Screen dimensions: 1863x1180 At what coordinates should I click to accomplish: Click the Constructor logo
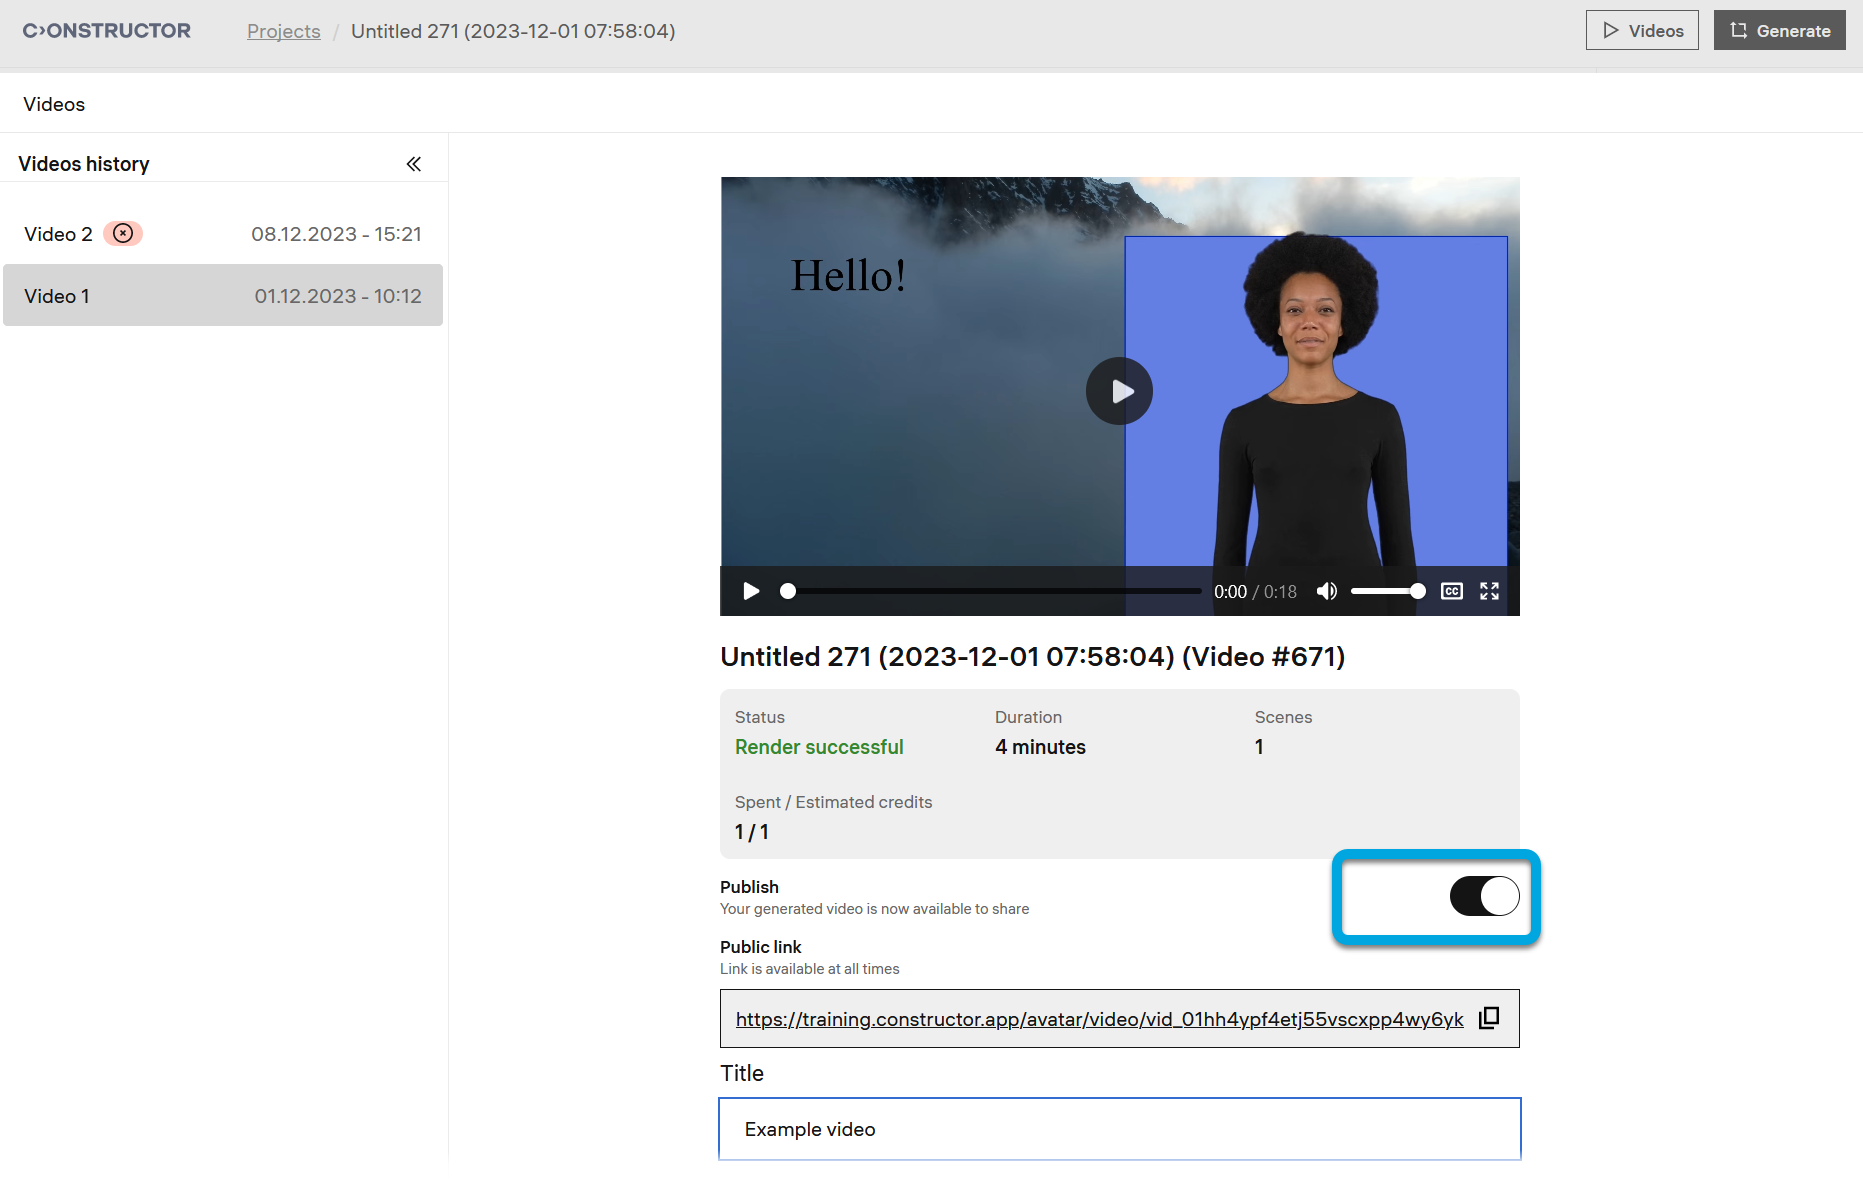pyautogui.click(x=107, y=31)
